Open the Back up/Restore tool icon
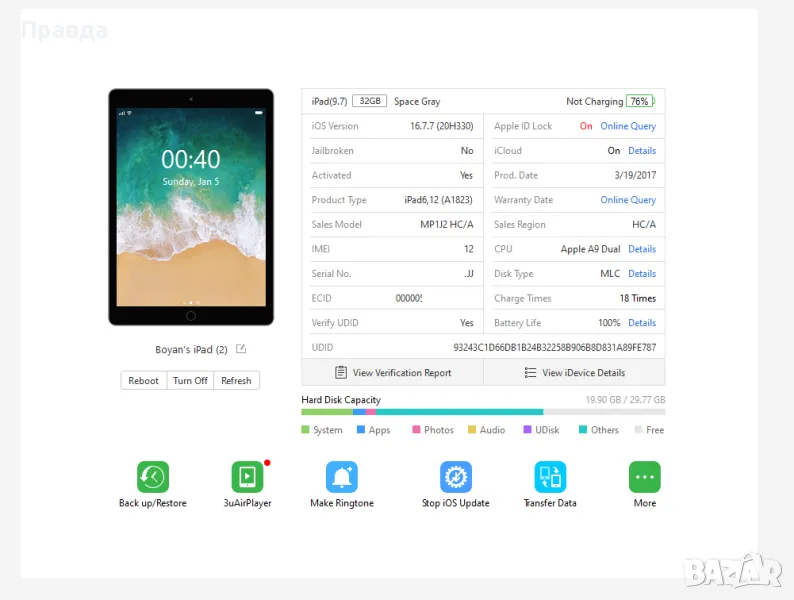794x600 pixels. (x=152, y=477)
